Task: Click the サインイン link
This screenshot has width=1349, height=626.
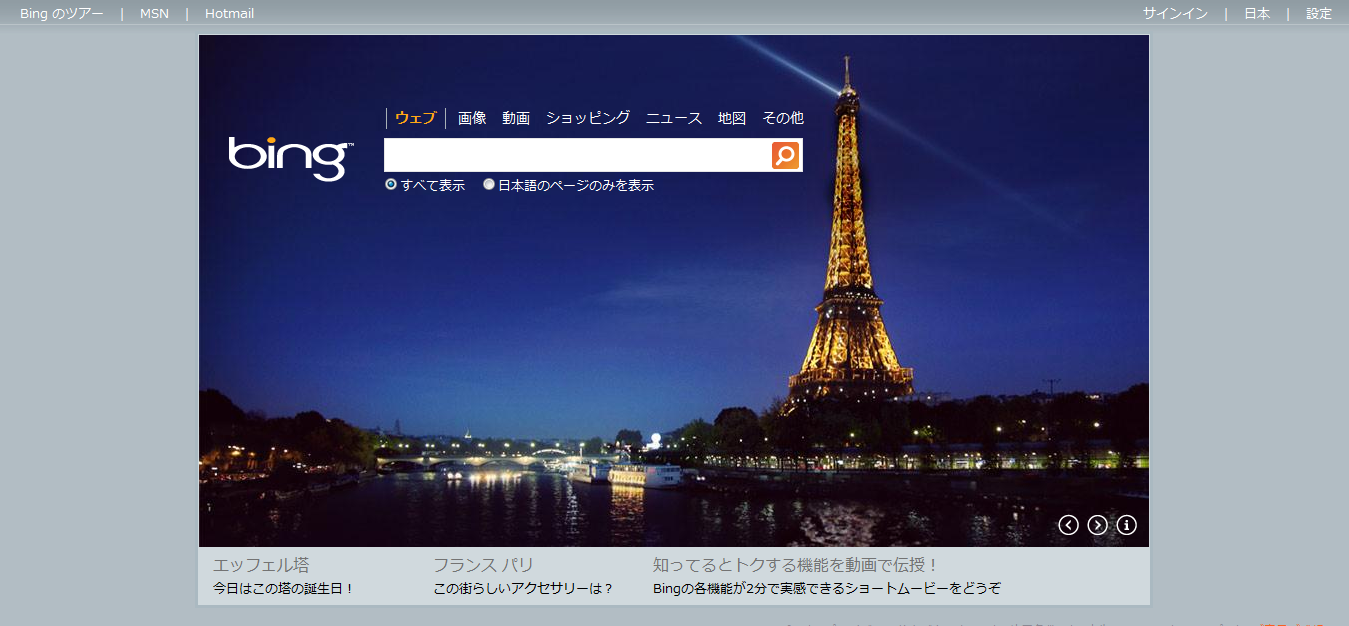Action: click(1175, 13)
